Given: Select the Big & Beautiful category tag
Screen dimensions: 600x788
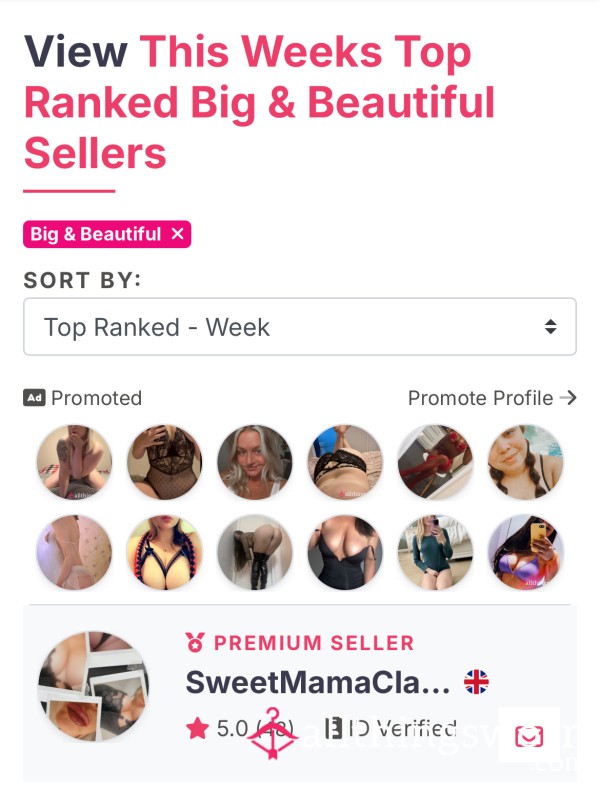Looking at the screenshot, I should point(95,234).
